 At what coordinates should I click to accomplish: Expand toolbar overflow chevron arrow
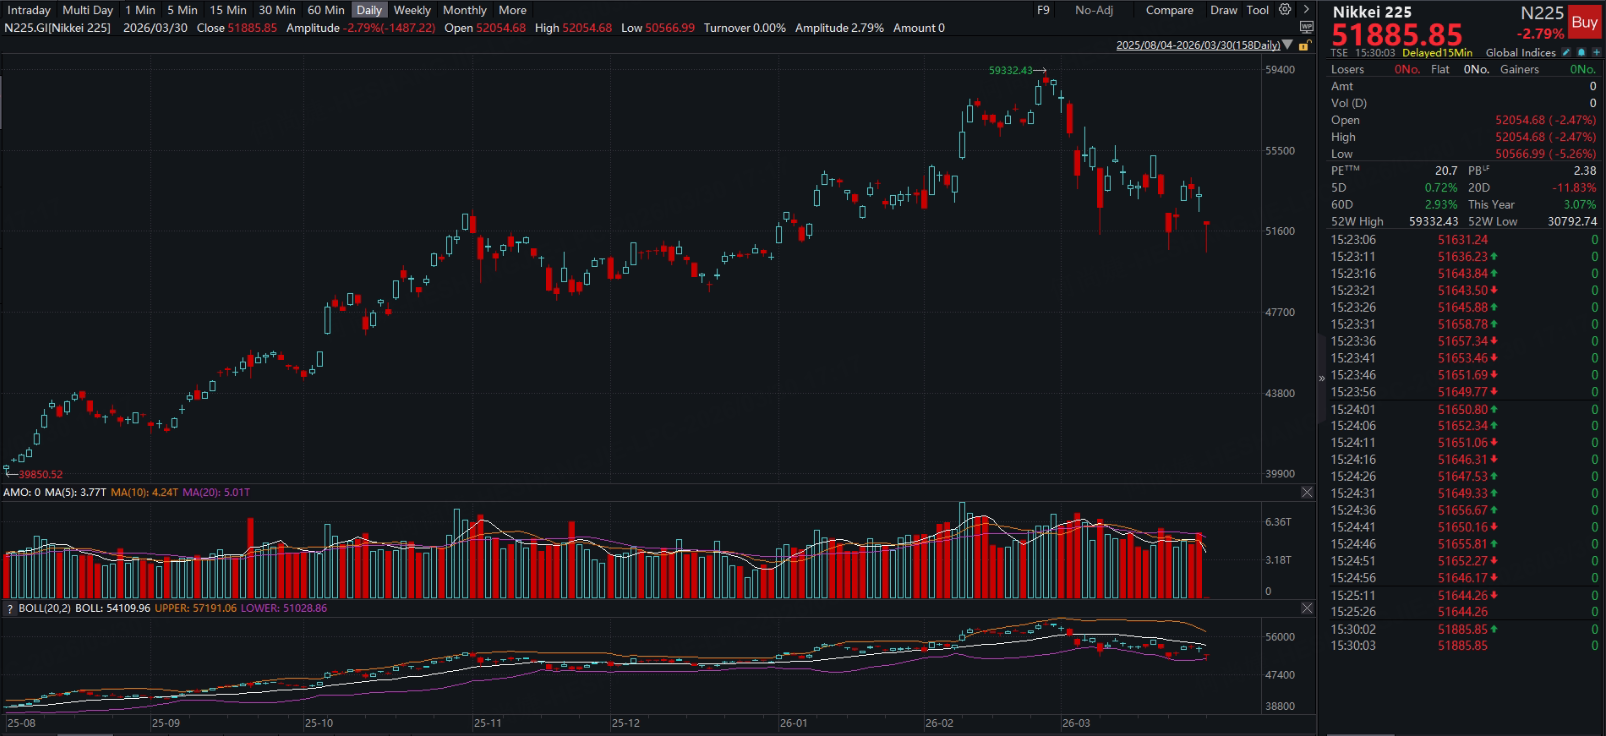coord(1306,10)
